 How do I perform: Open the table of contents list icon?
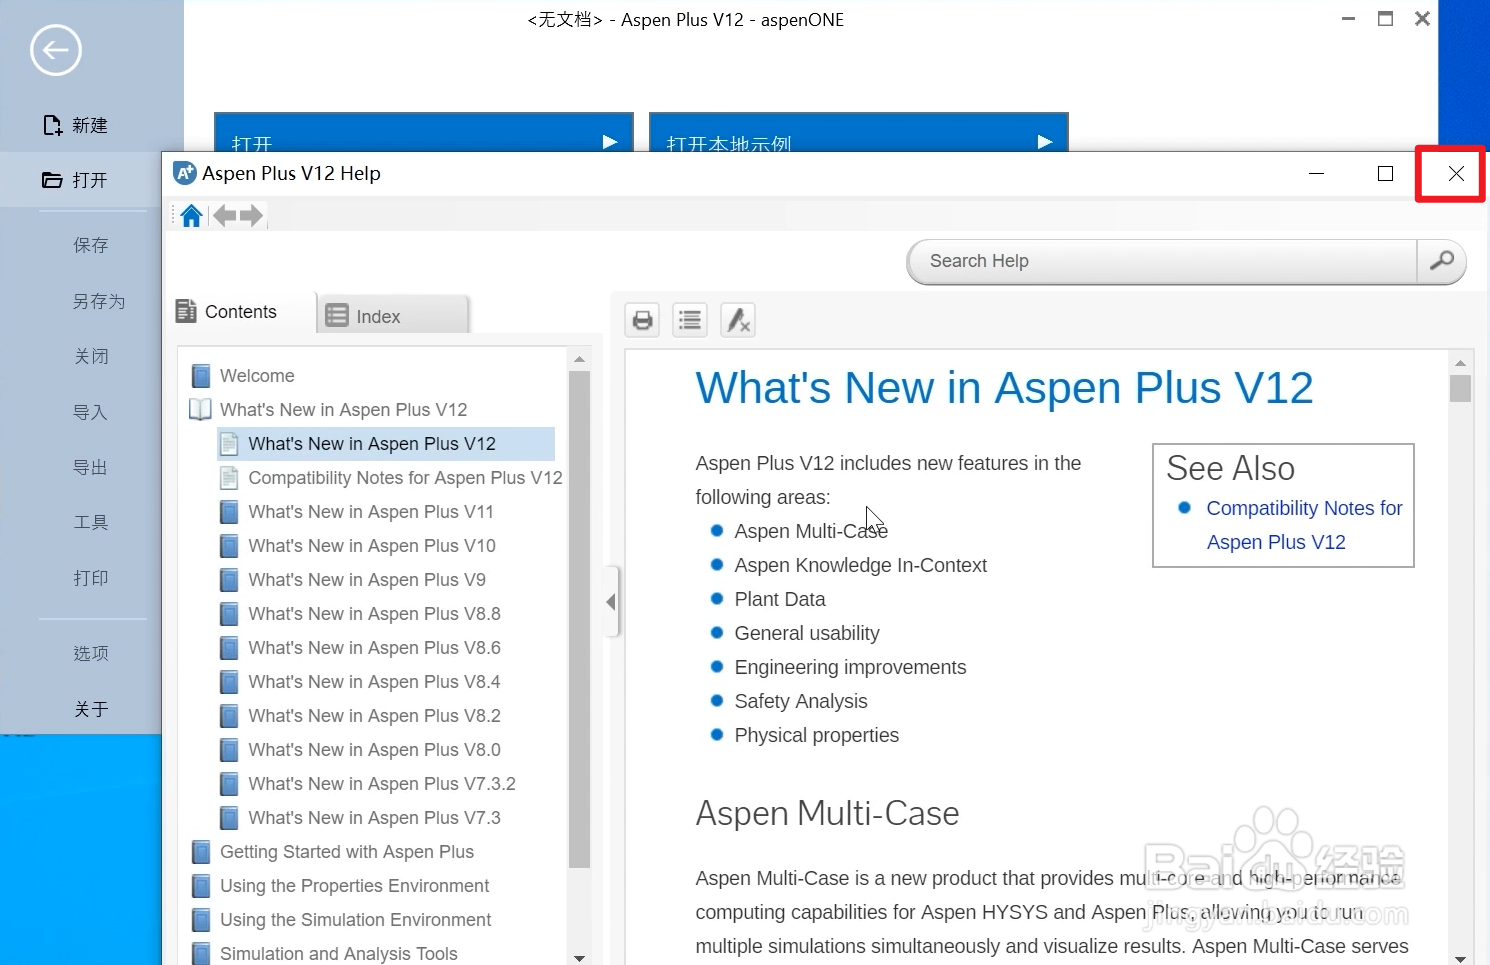point(689,319)
